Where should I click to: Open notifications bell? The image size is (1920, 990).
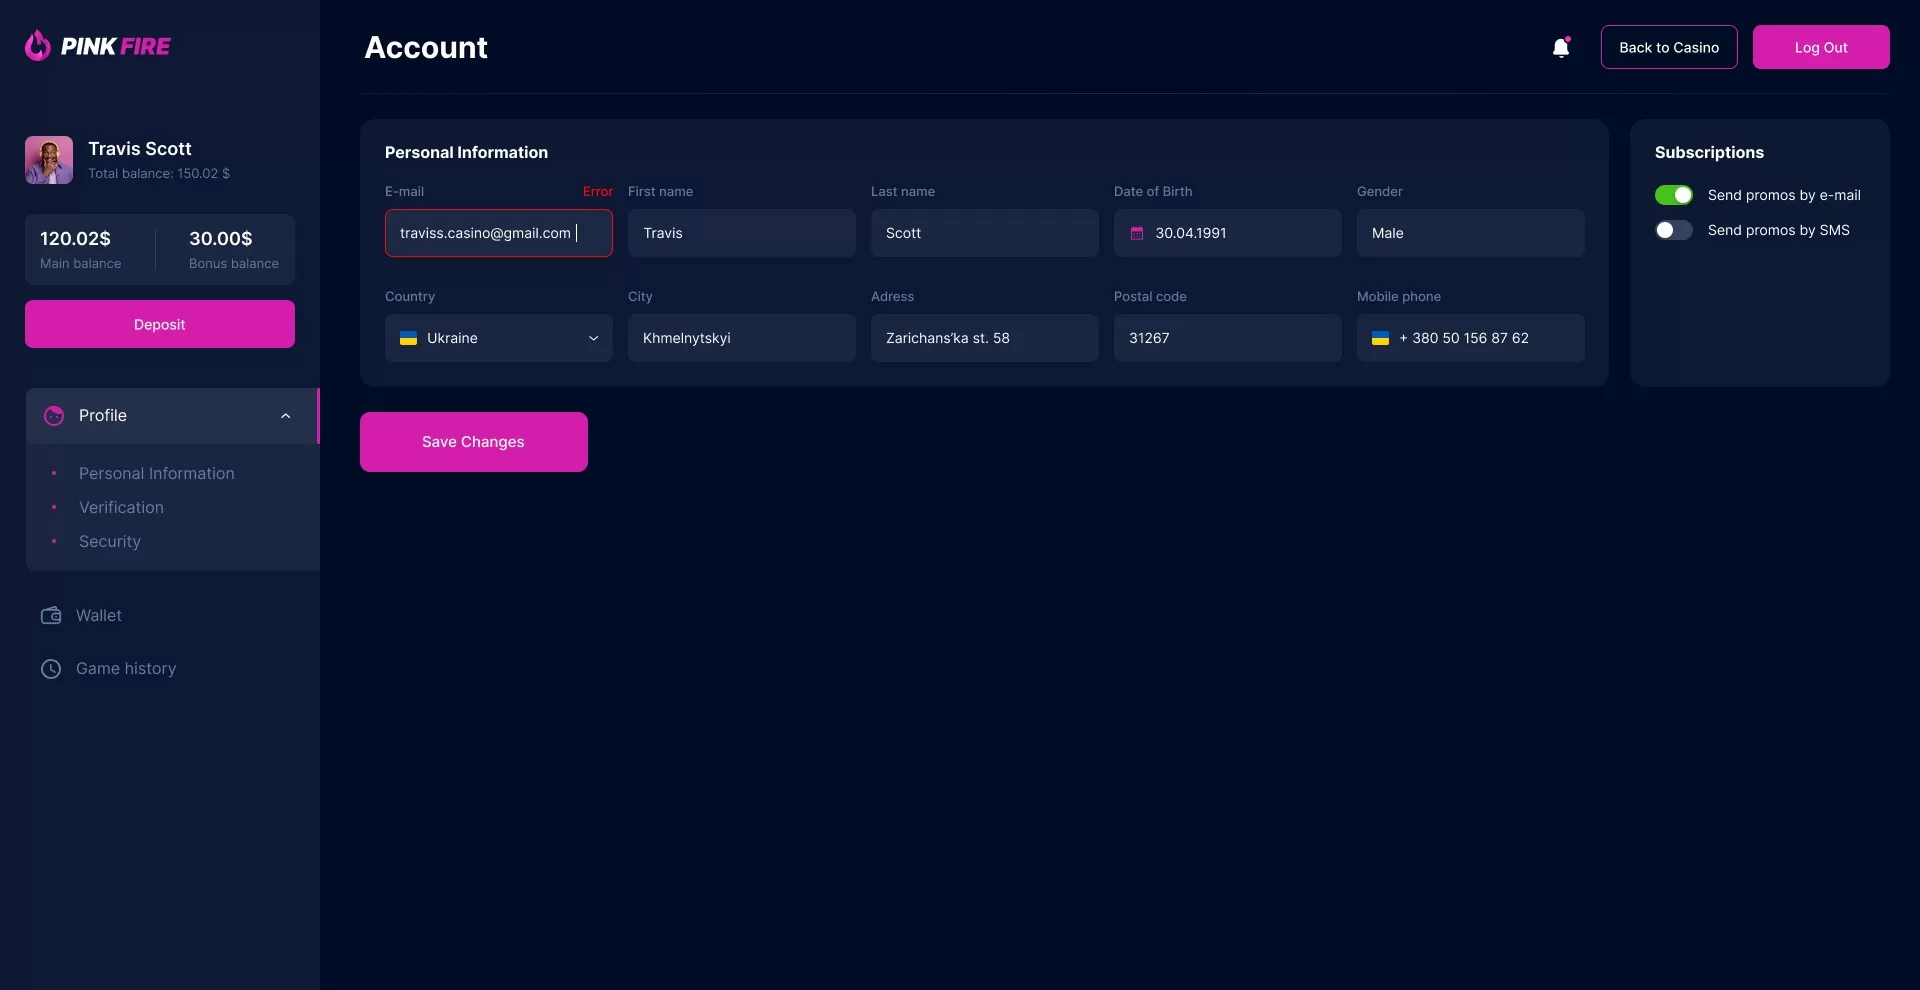(x=1561, y=47)
